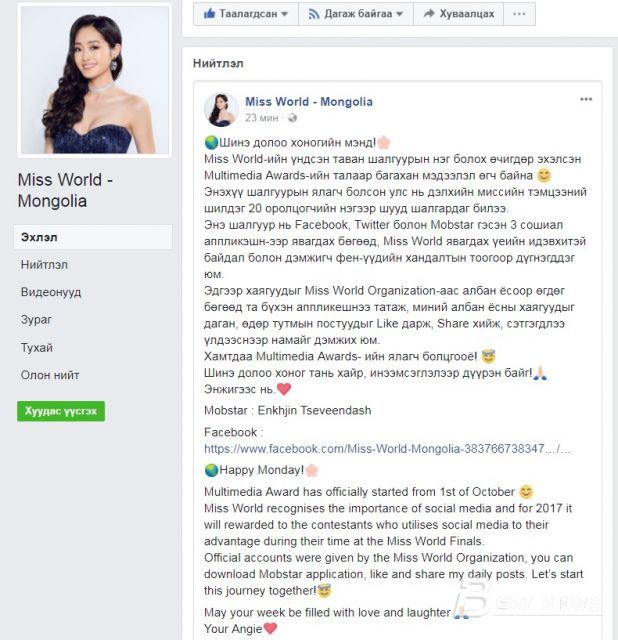Click the Miss World - Mongolia author name link
The image size is (618, 640).
[x=309, y=102]
